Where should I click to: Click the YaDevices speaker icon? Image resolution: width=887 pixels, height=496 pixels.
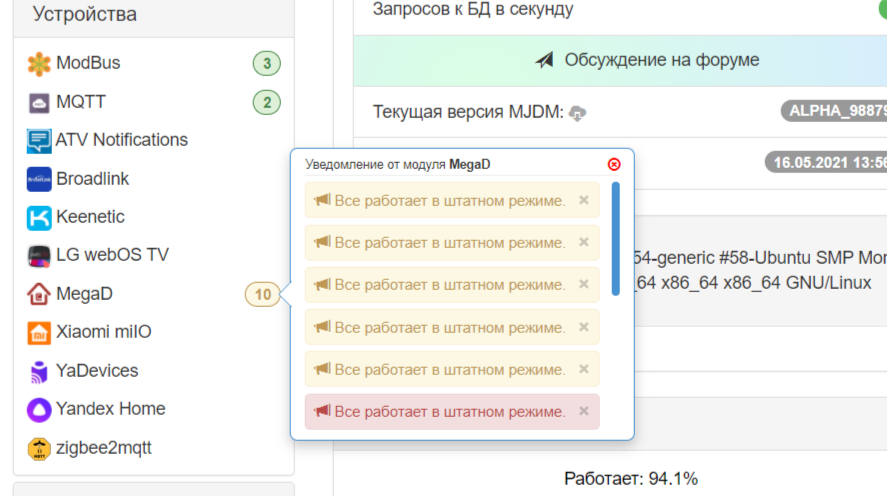click(38, 372)
